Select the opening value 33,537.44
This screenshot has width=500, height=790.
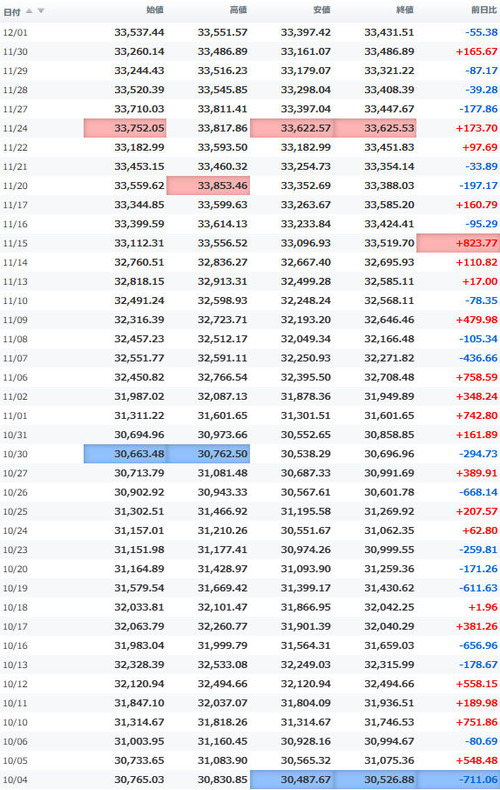[x=139, y=33]
